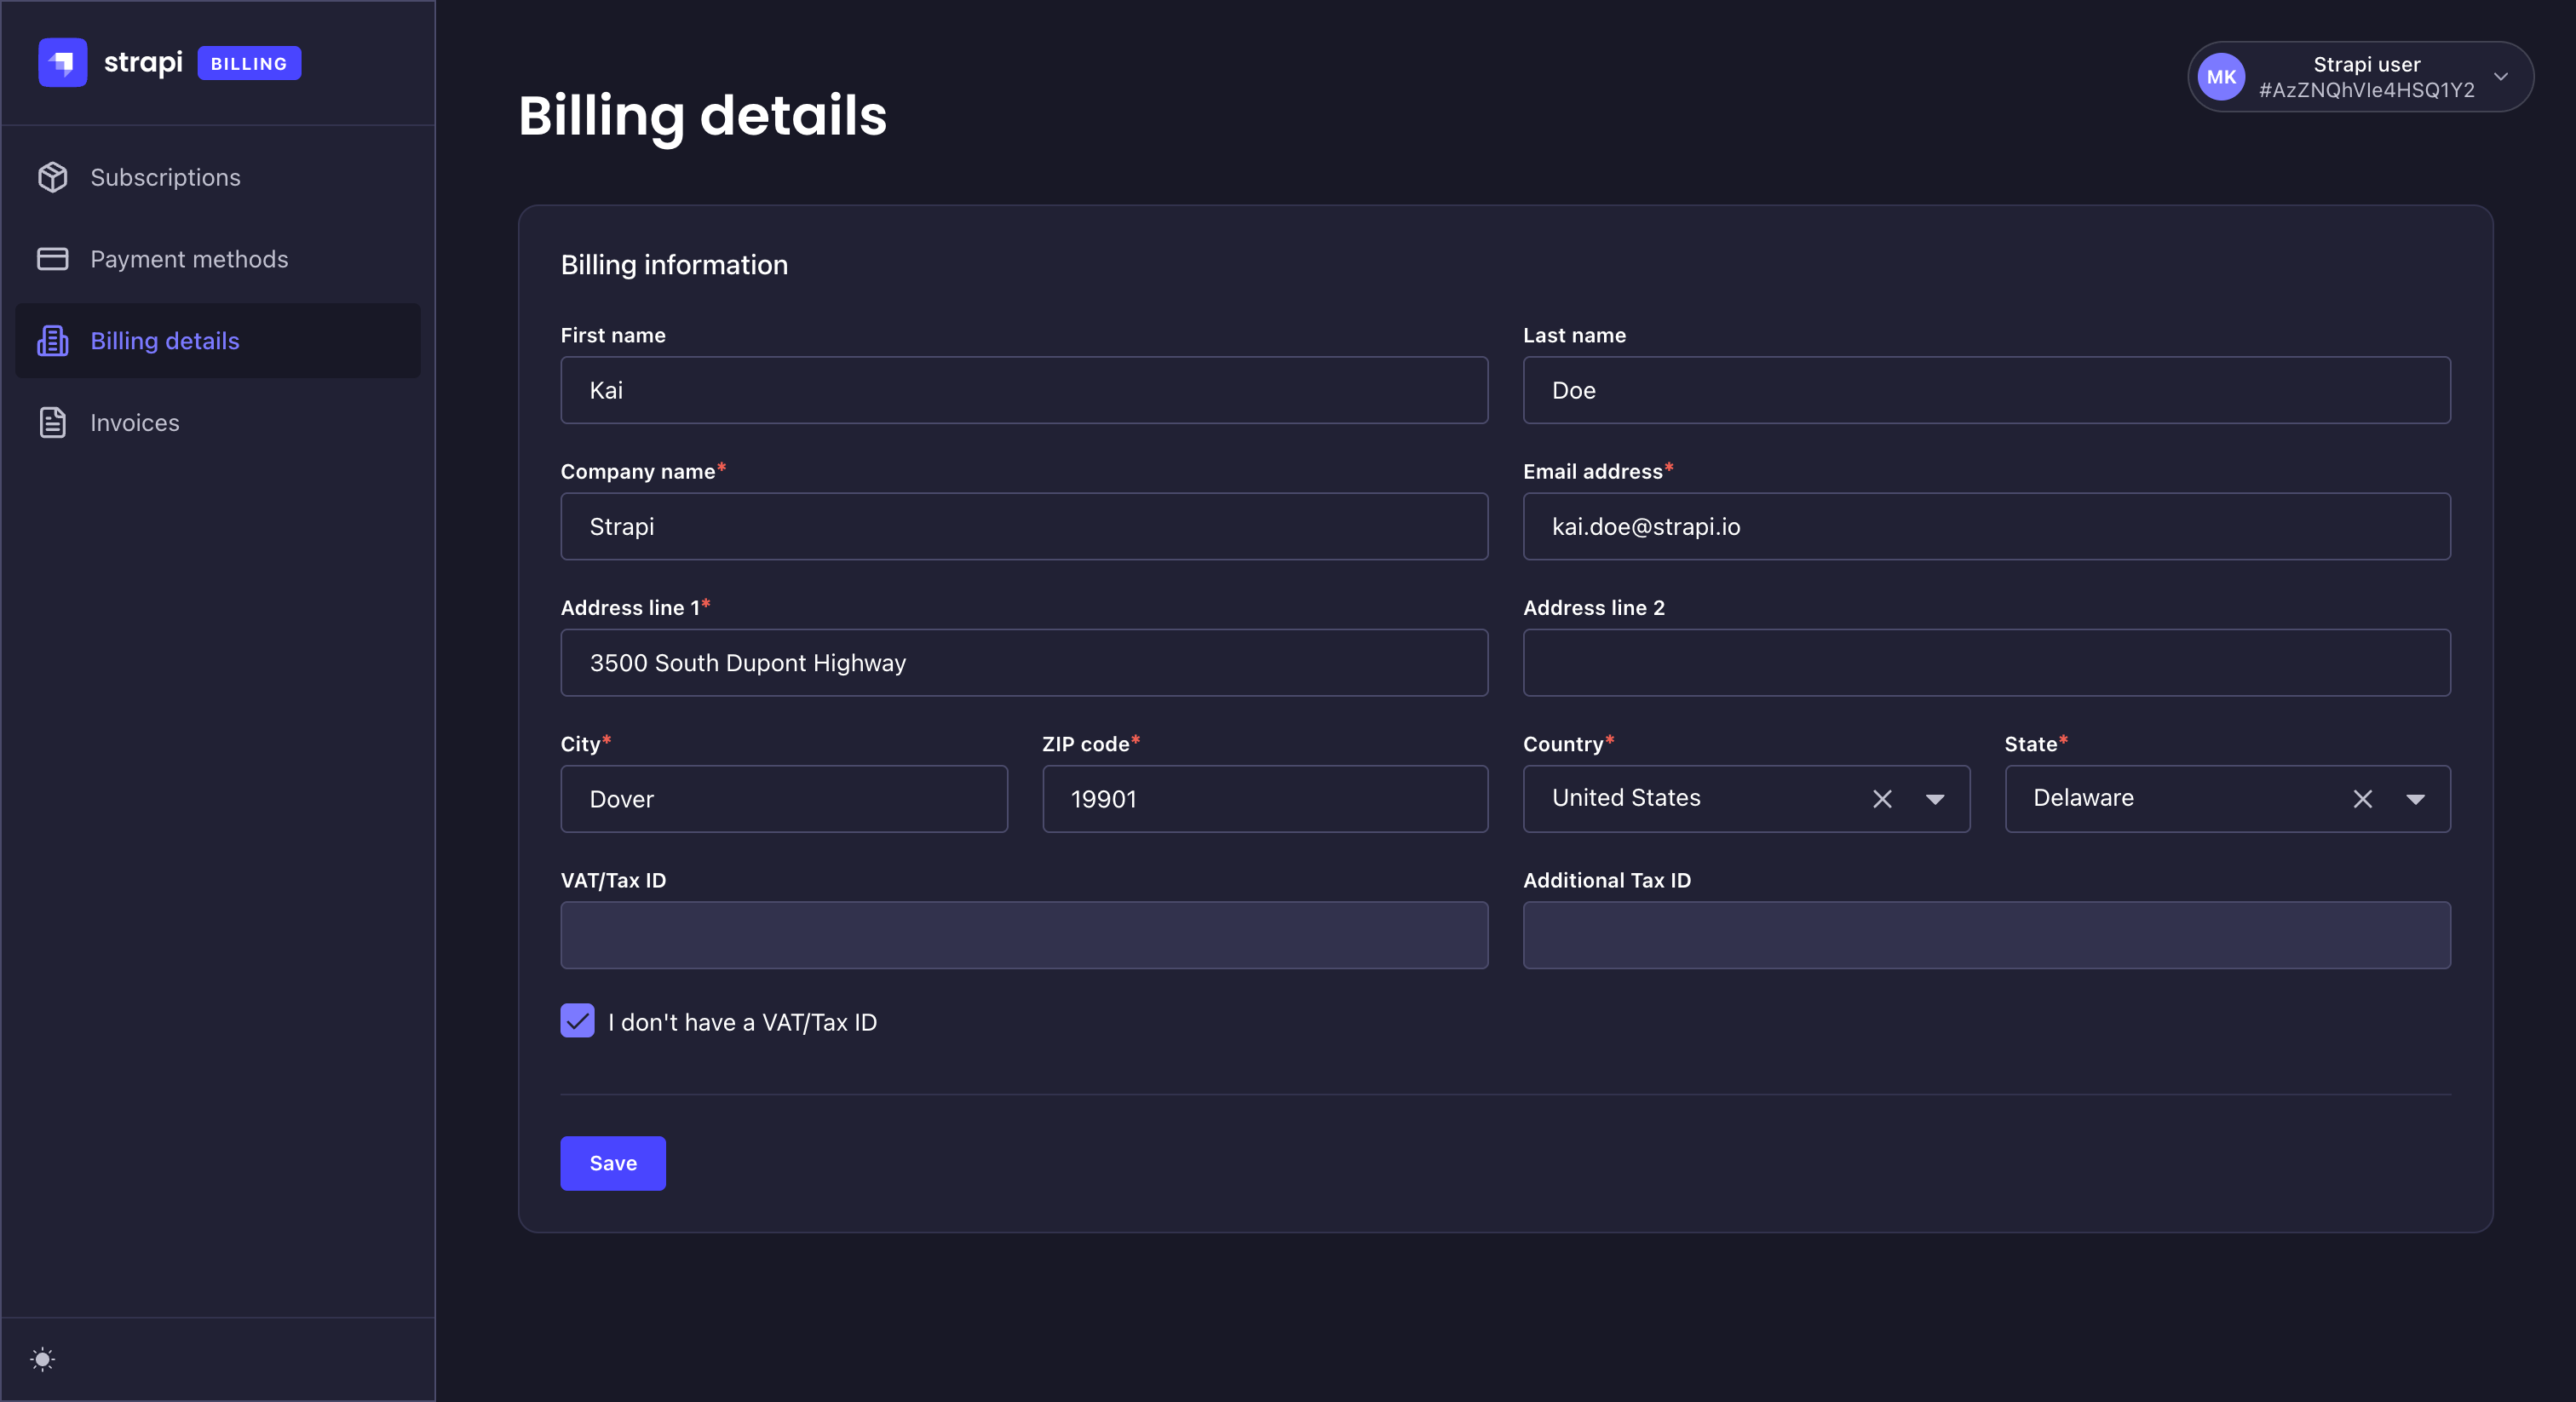Click the empty Address line 2 field

[x=1987, y=663]
